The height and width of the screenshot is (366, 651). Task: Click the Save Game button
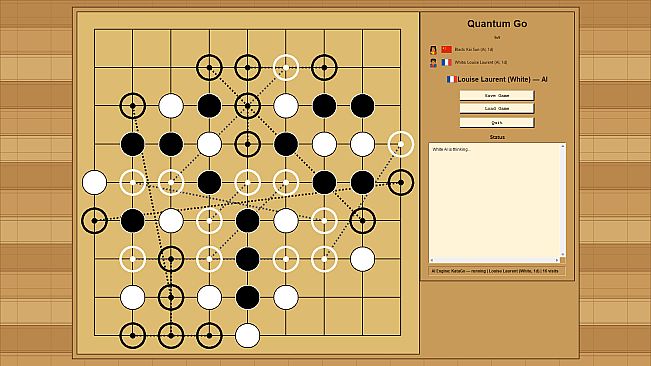pos(497,95)
